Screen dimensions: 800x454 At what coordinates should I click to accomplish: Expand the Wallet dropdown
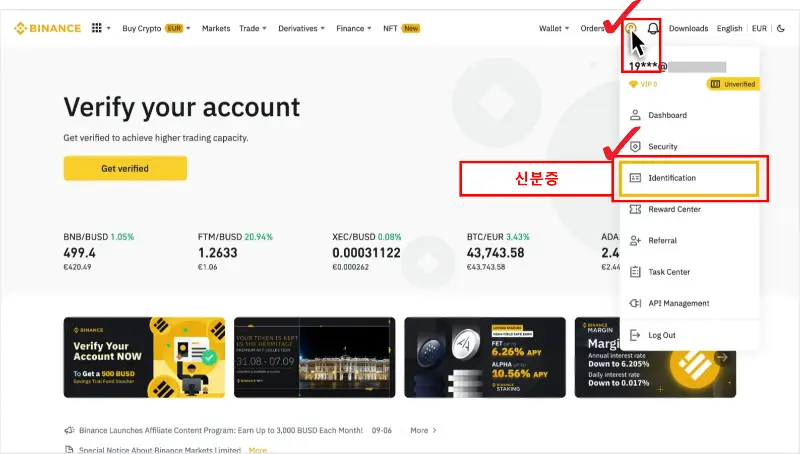pyautogui.click(x=554, y=29)
